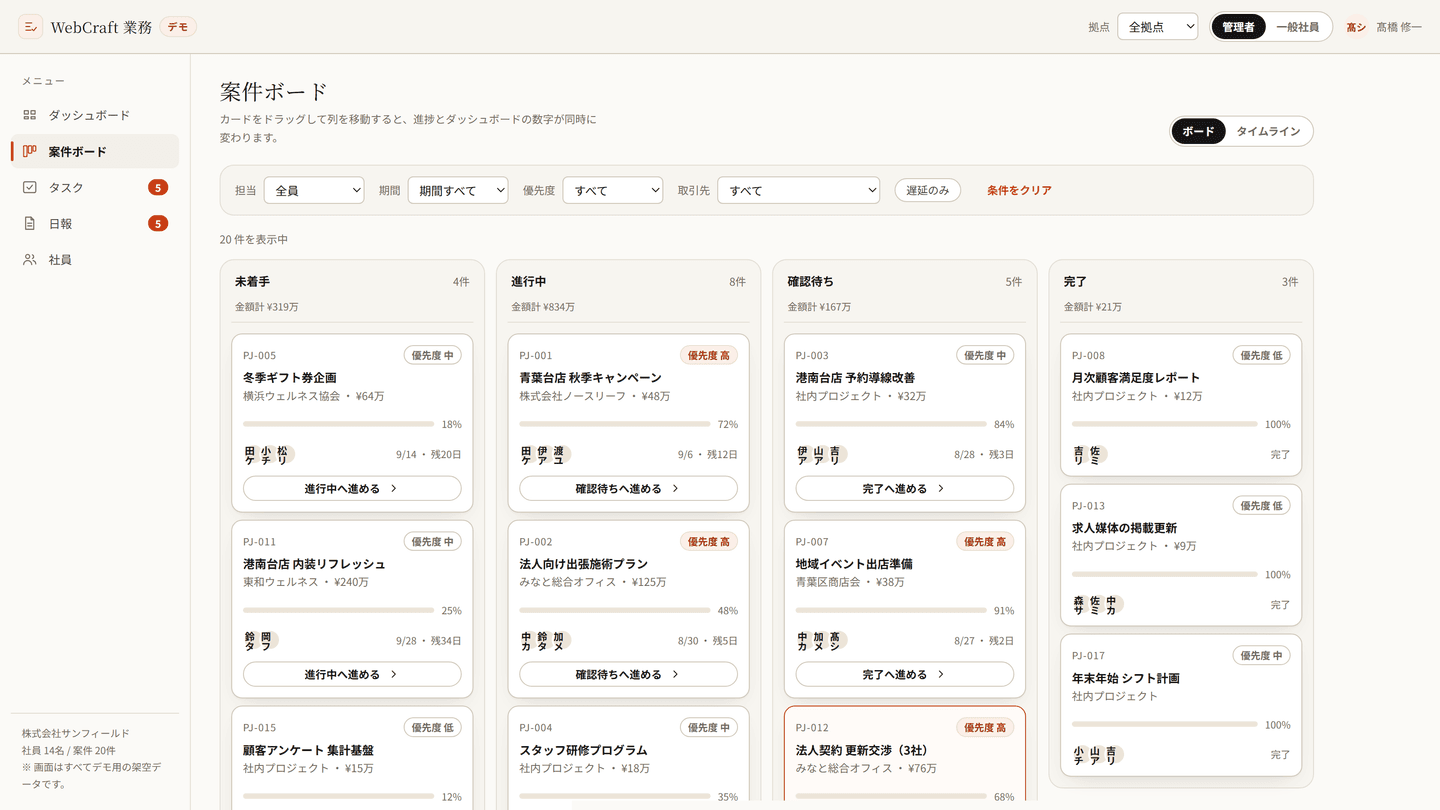
Task: Click 年末年始 シフト計画 card title
Action: click(1126, 678)
